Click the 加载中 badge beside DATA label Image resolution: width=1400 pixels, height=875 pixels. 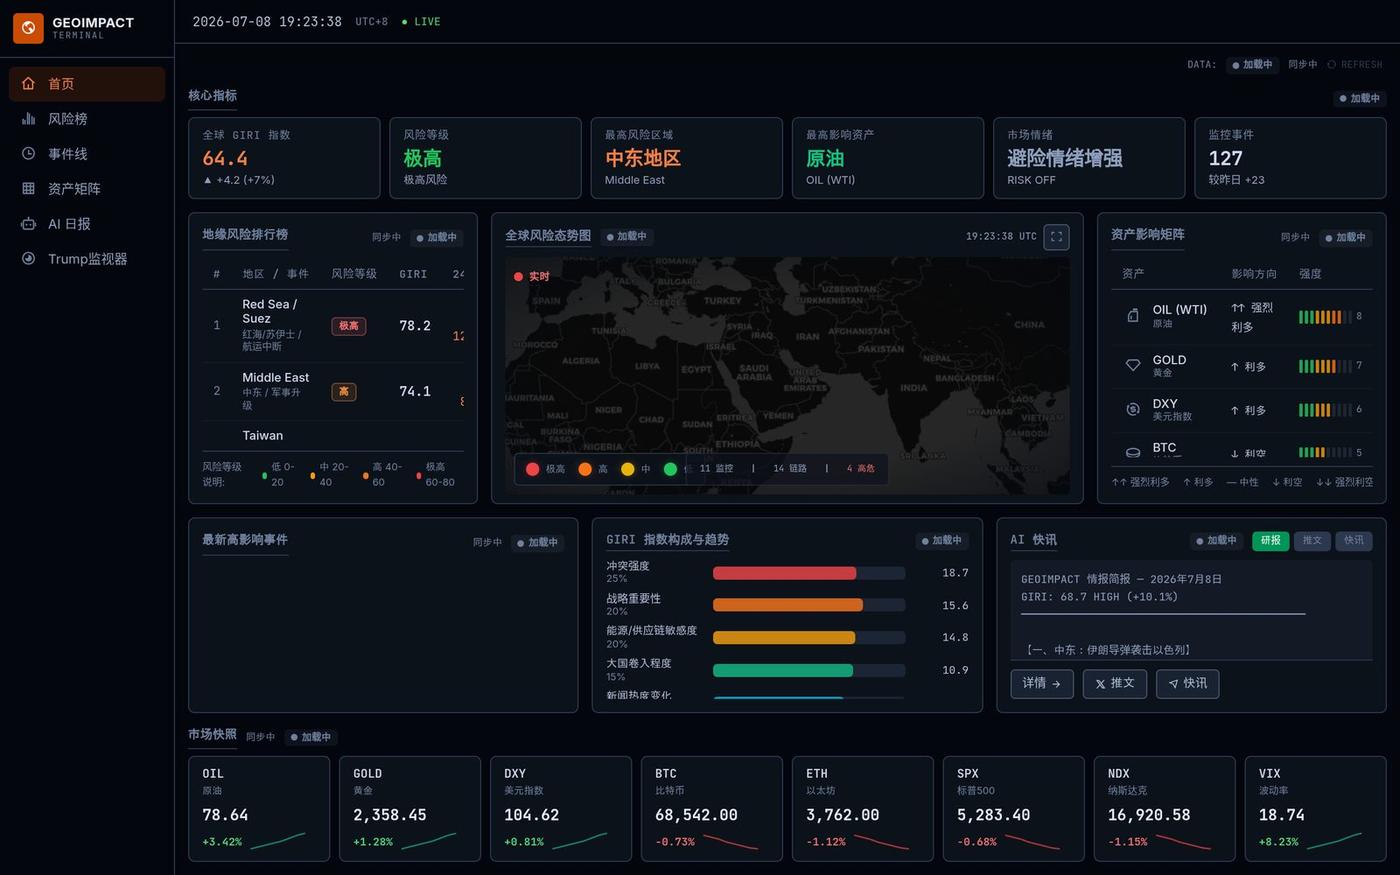pos(1252,64)
